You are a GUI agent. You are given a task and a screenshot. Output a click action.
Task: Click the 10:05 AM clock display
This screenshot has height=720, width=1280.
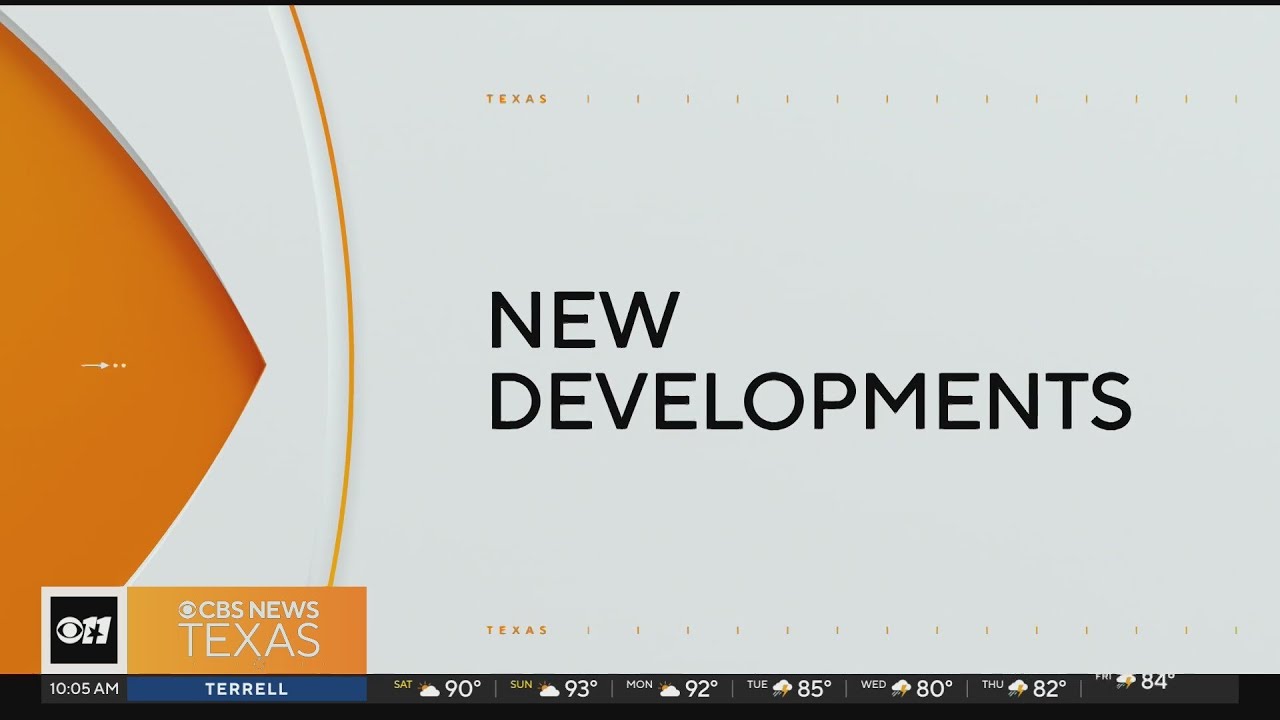84,689
